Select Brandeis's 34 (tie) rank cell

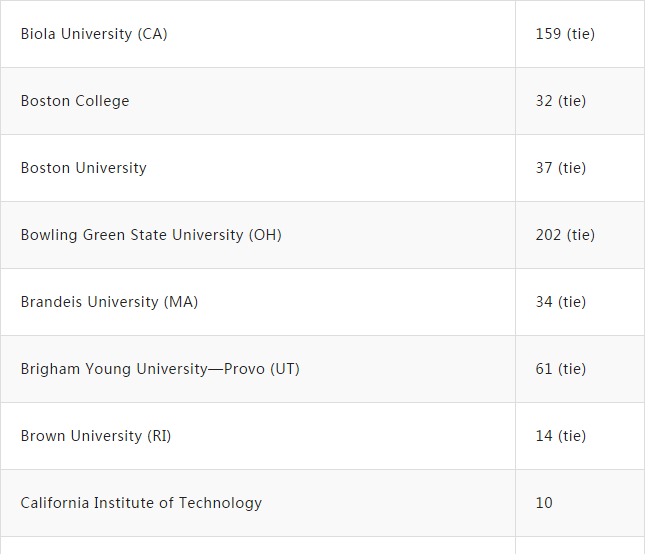[561, 302]
